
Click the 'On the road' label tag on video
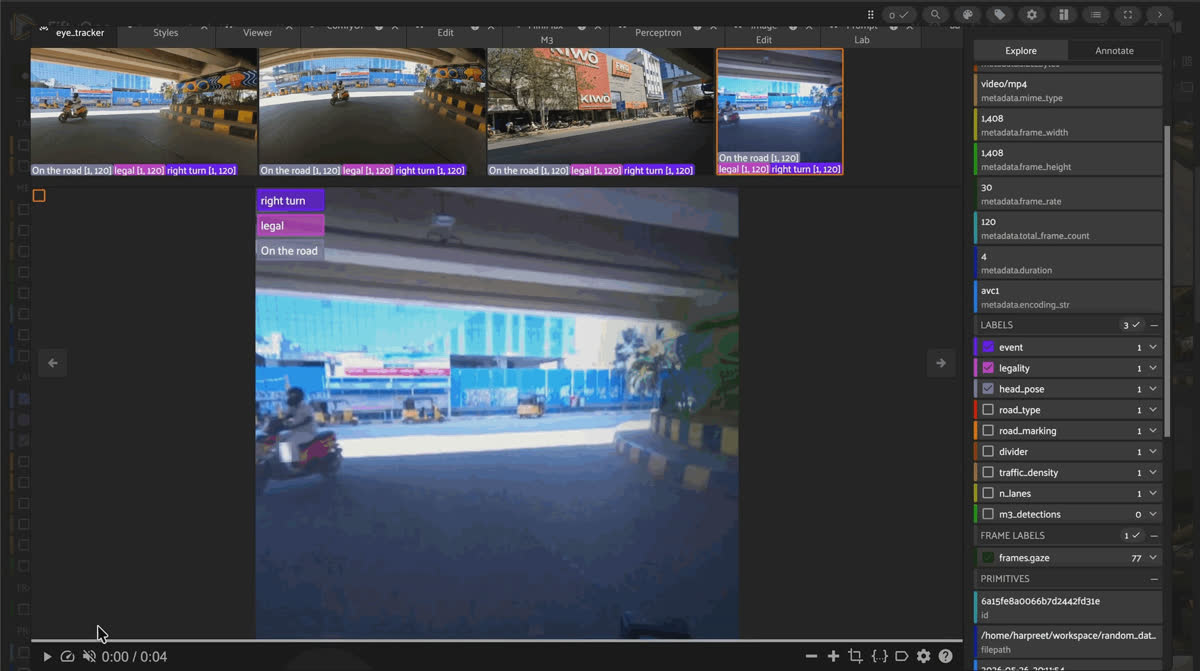click(290, 250)
